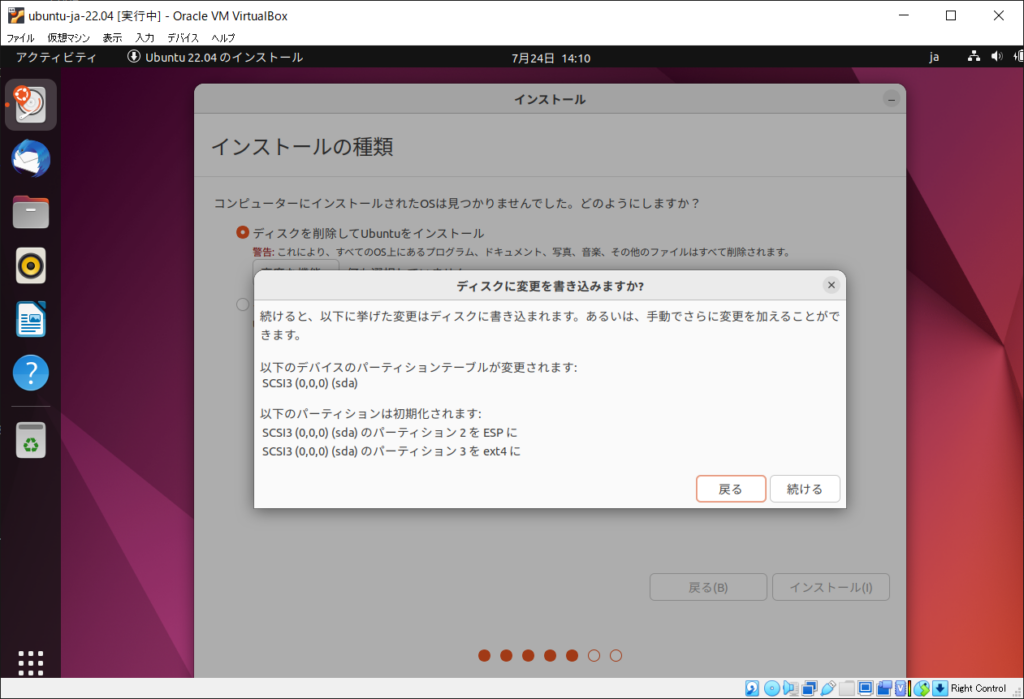1024x699 pixels.
Task: Show Applications grid at the dock bottom
Action: click(x=30, y=662)
